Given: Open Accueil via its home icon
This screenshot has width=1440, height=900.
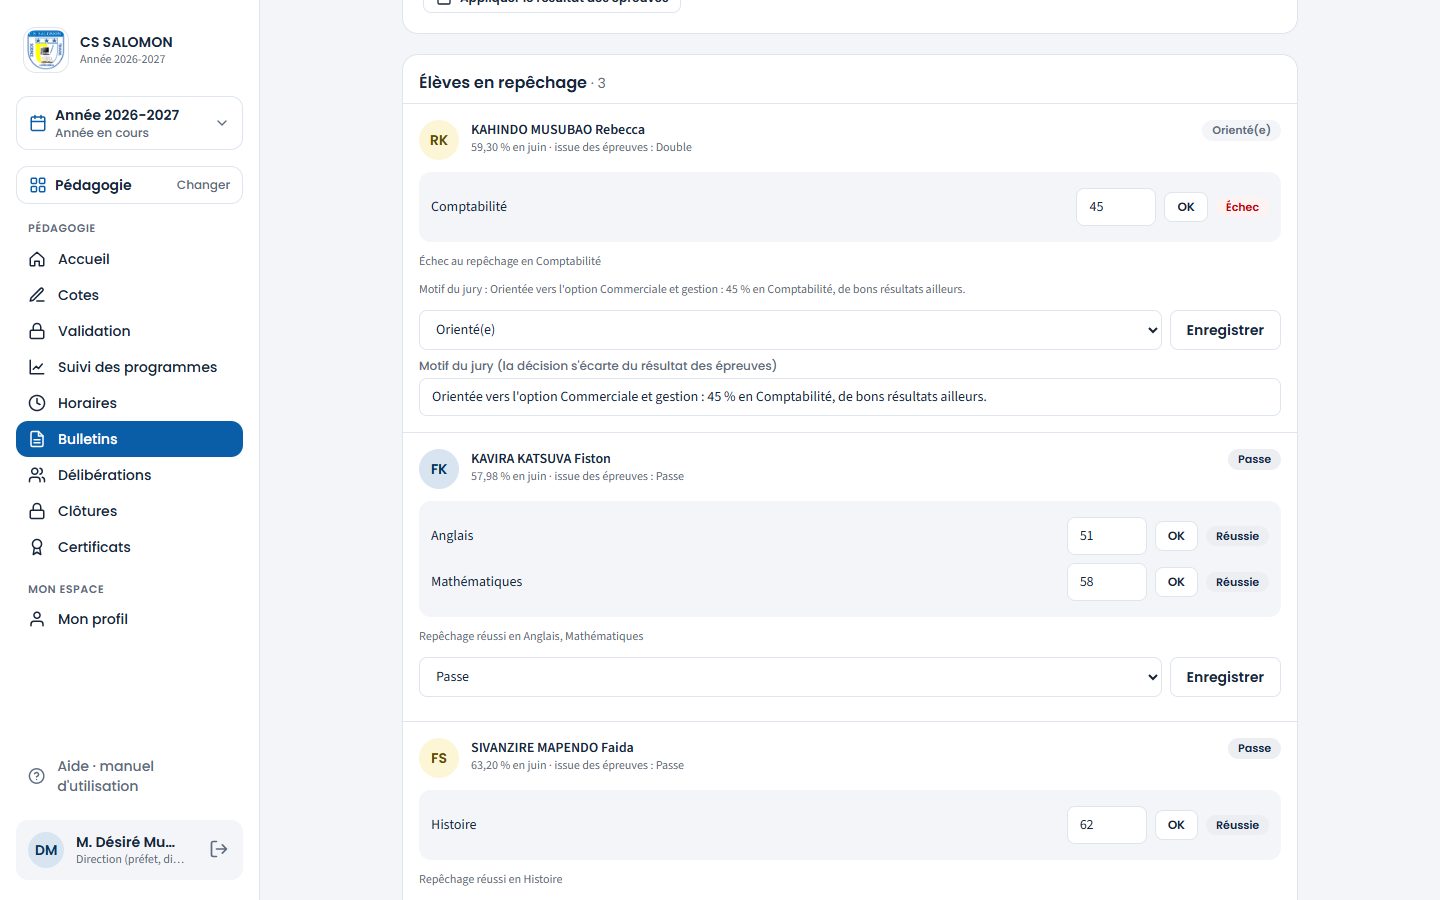Looking at the screenshot, I should [x=37, y=259].
